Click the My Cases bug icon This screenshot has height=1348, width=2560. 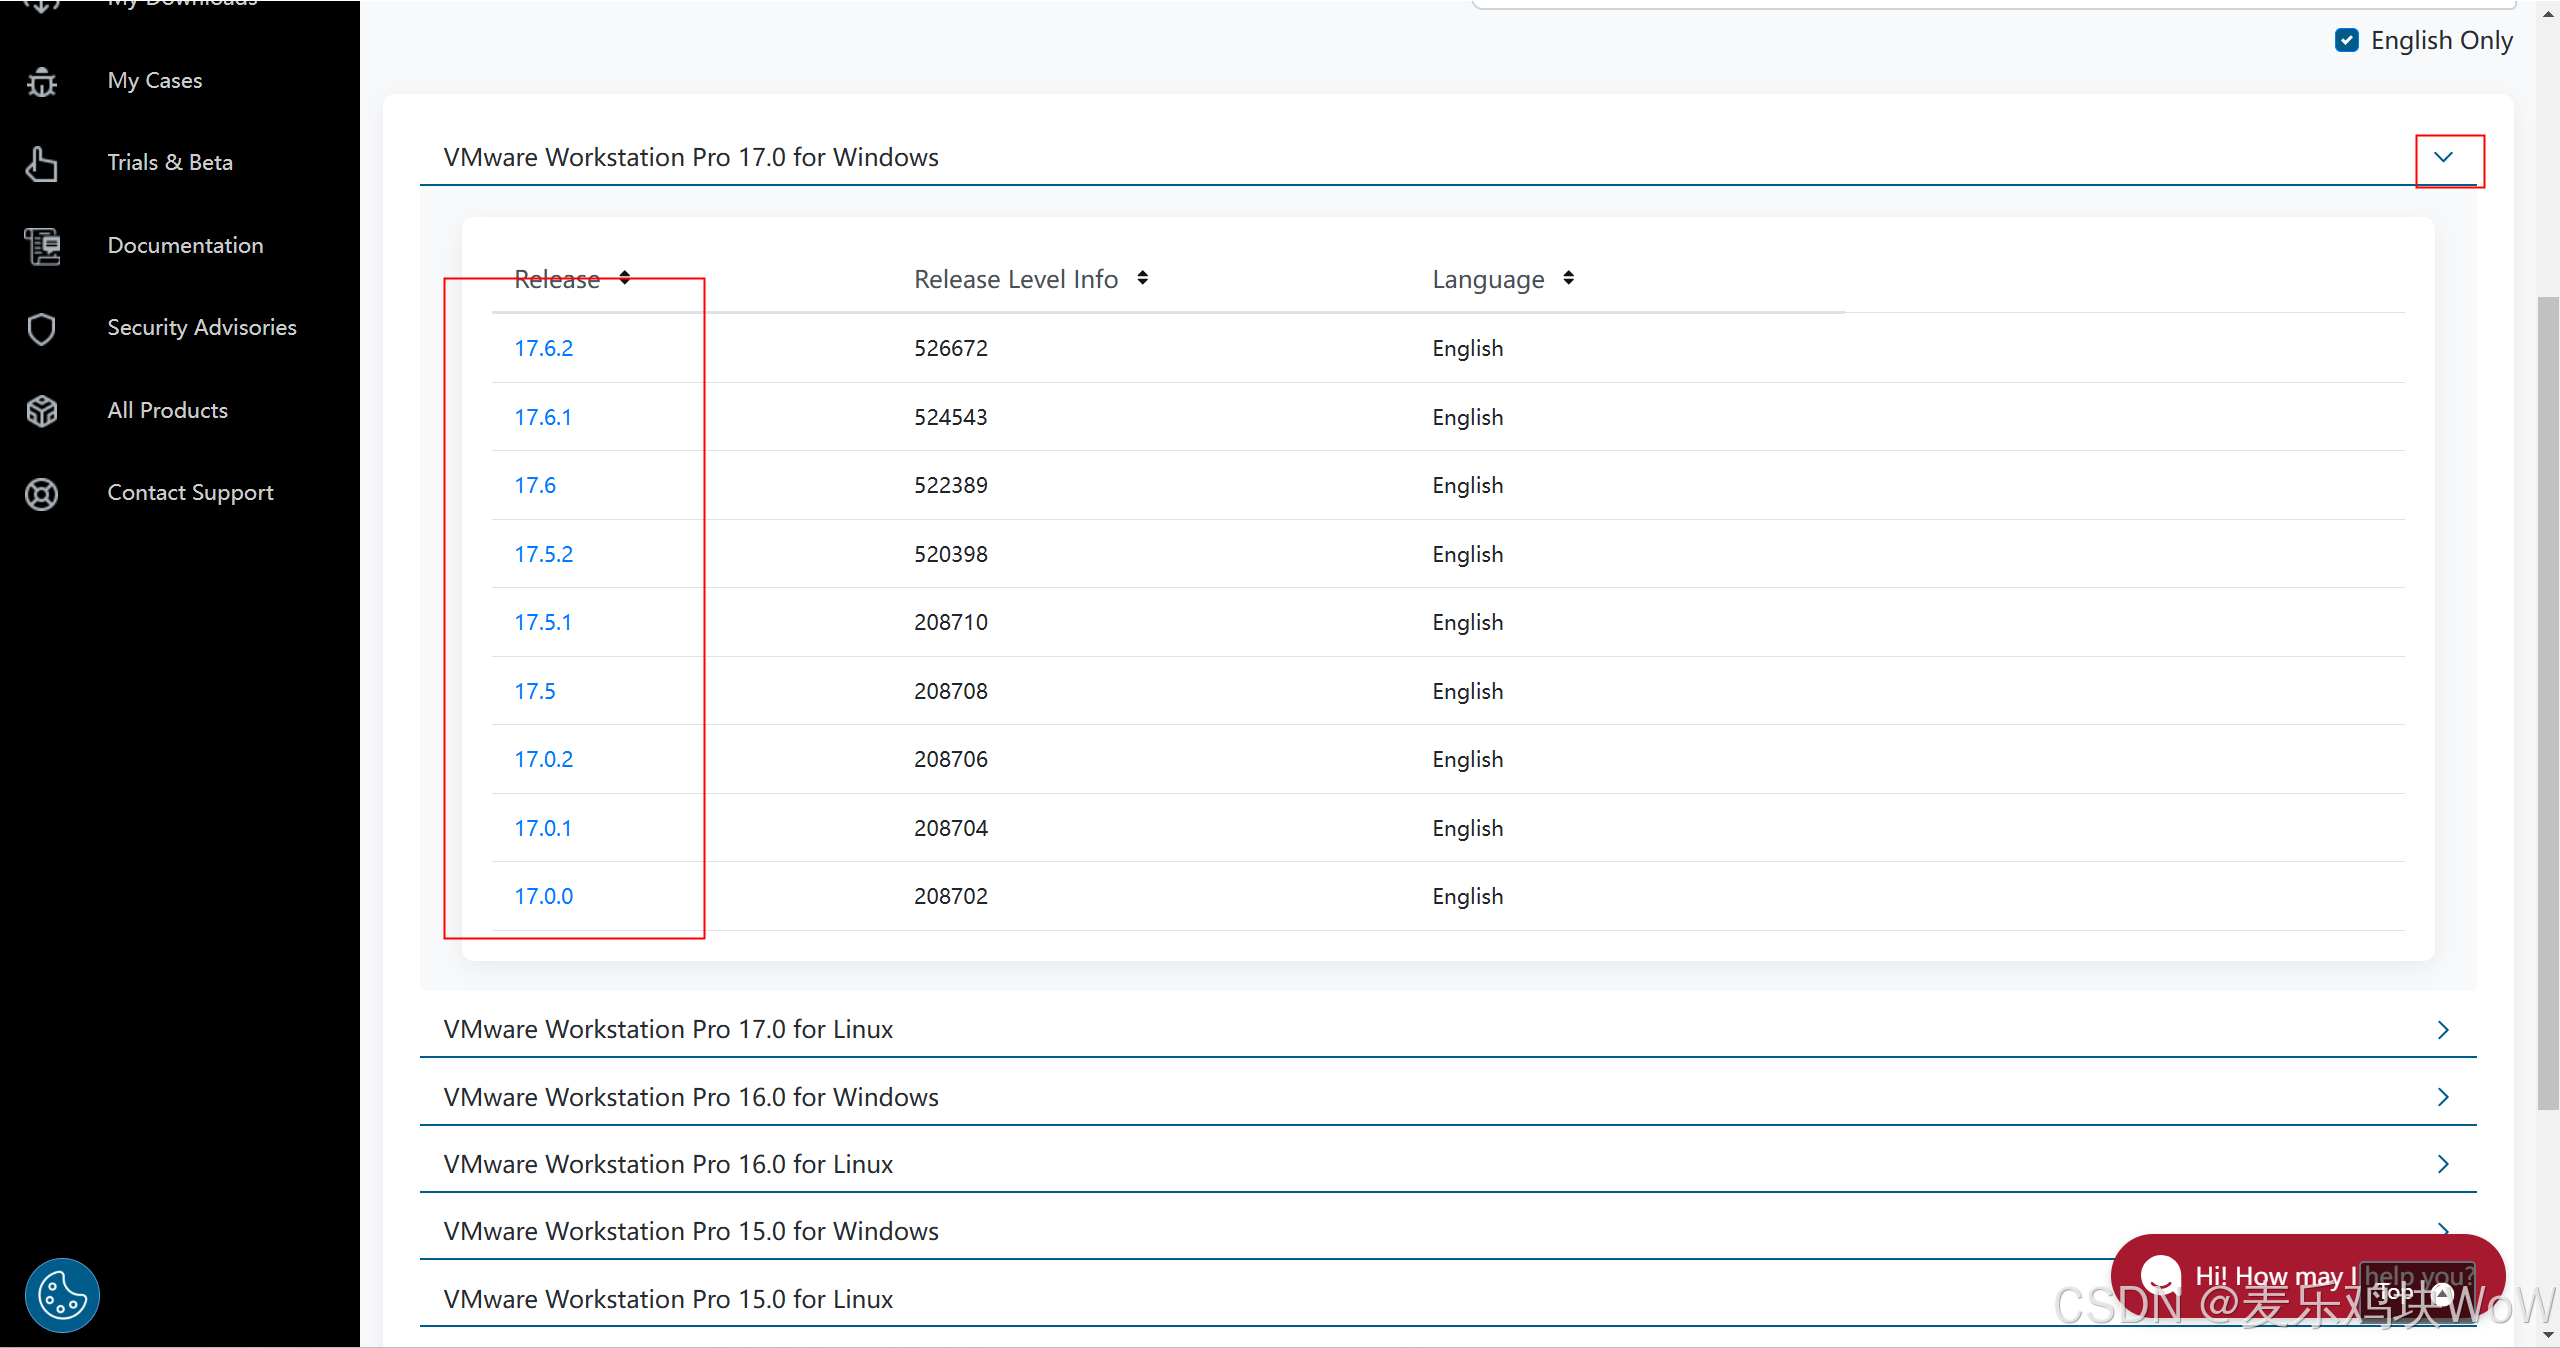click(41, 81)
